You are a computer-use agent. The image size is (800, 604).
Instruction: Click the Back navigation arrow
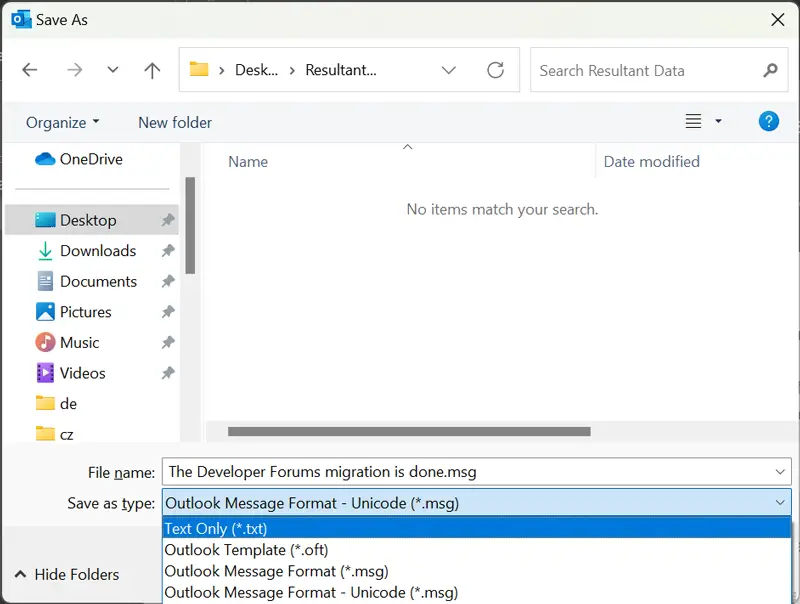coord(30,70)
